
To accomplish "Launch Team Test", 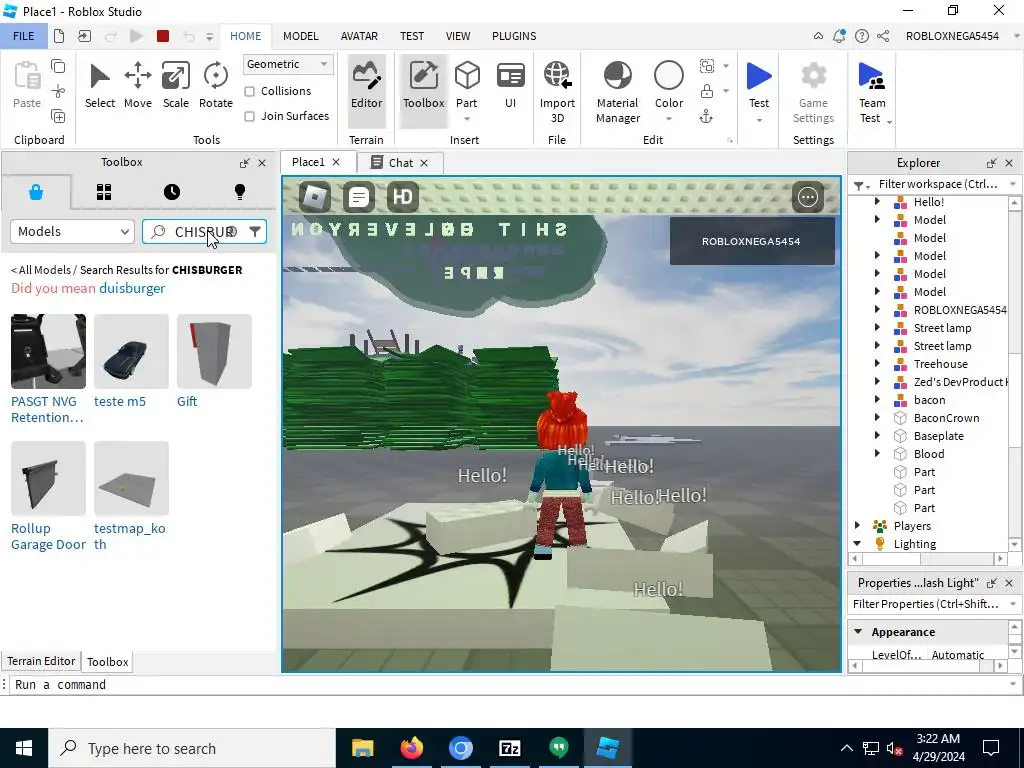I will point(872,91).
